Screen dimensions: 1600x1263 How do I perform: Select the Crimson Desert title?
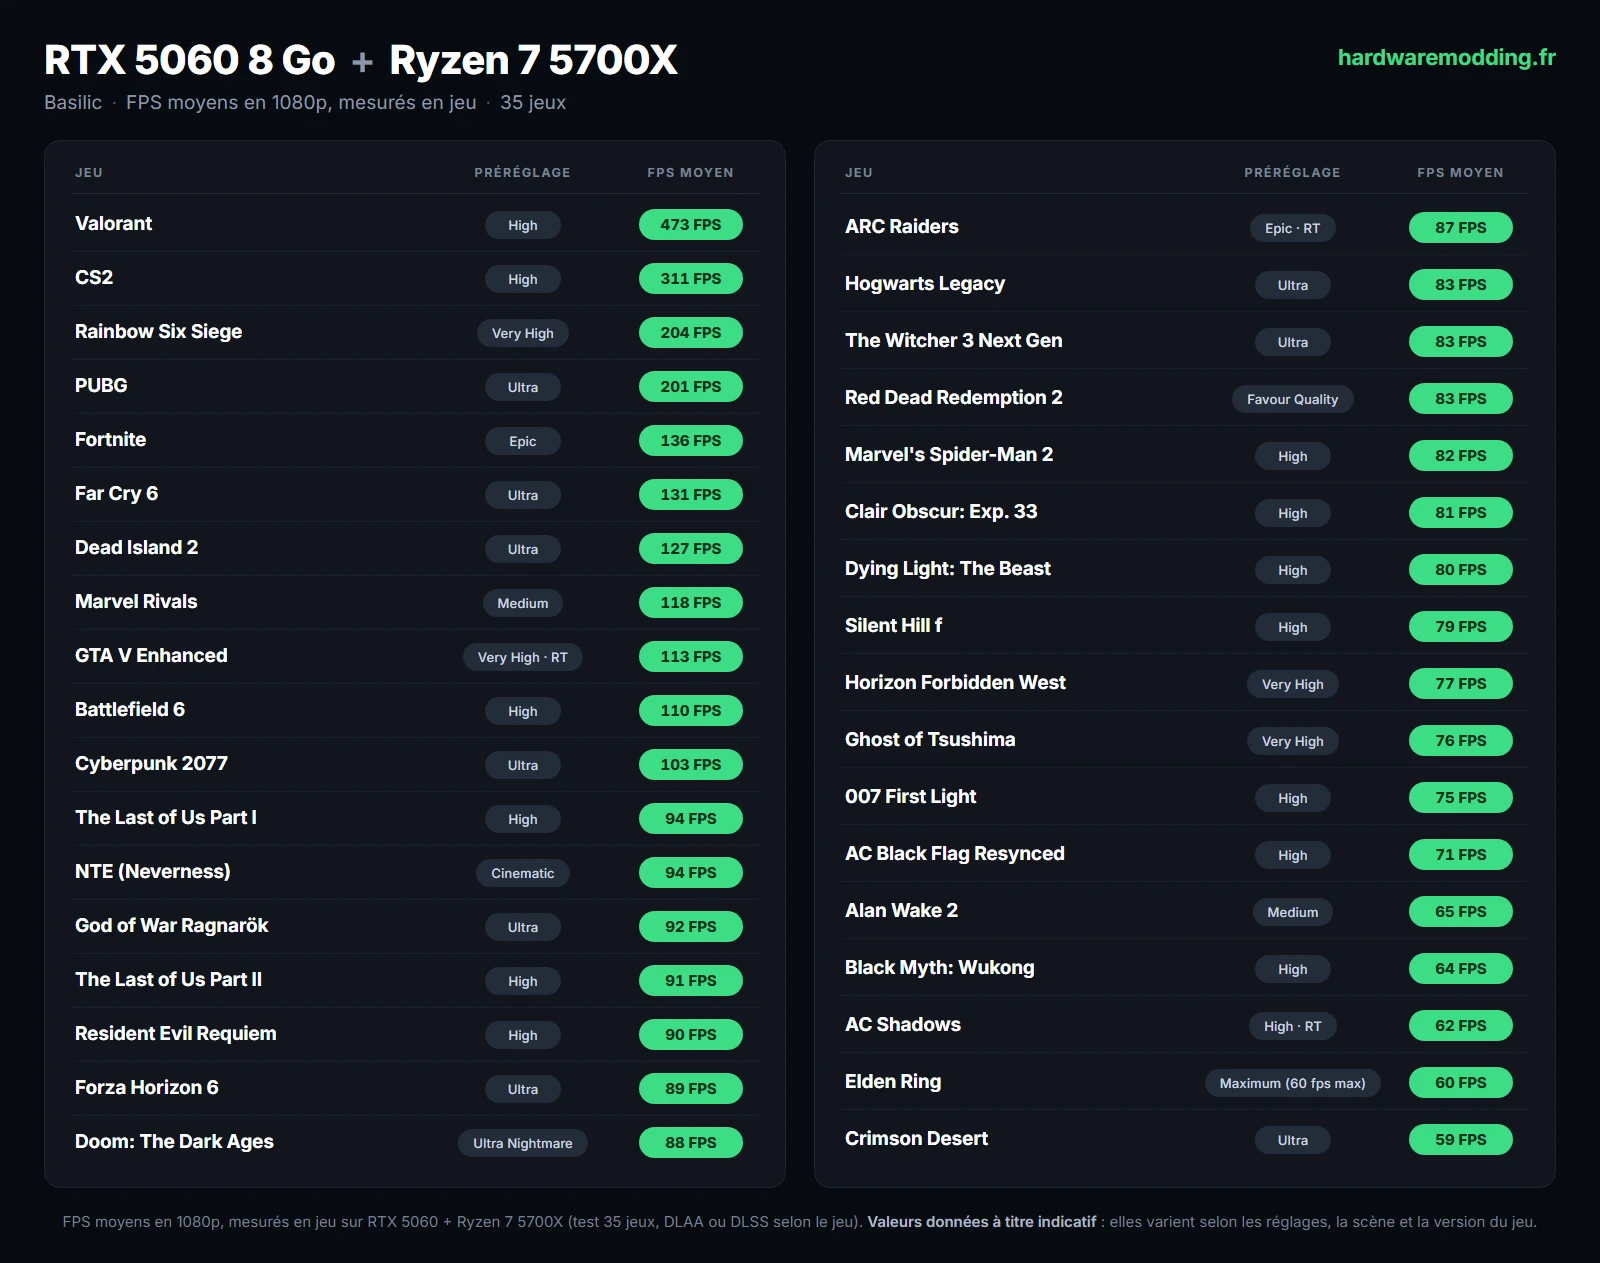click(x=916, y=1139)
